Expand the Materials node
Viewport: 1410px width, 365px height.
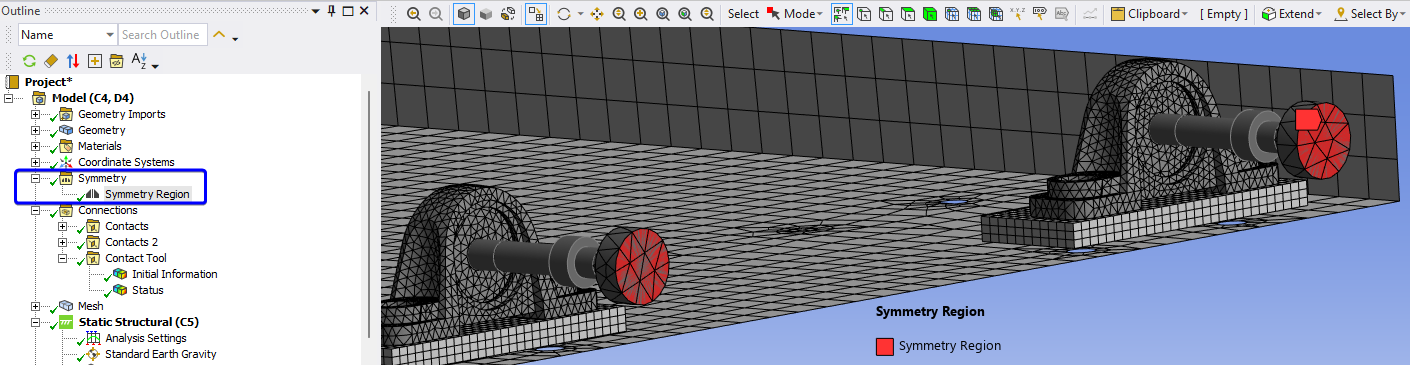click(x=36, y=146)
